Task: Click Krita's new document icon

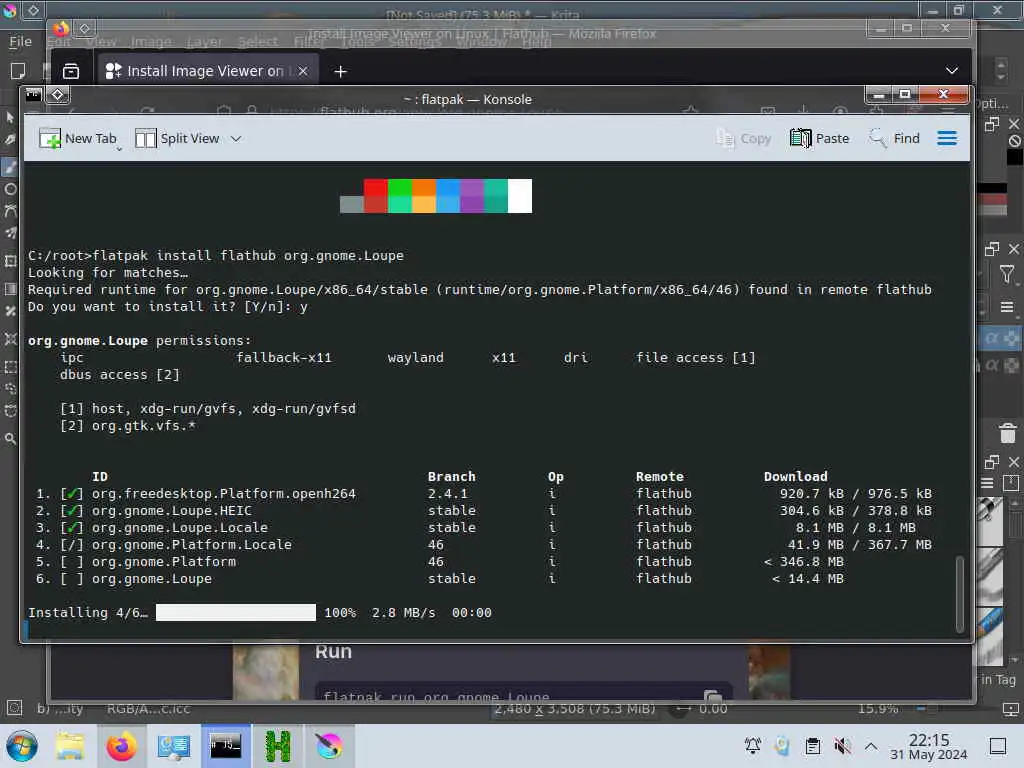Action: pyautogui.click(x=18, y=71)
